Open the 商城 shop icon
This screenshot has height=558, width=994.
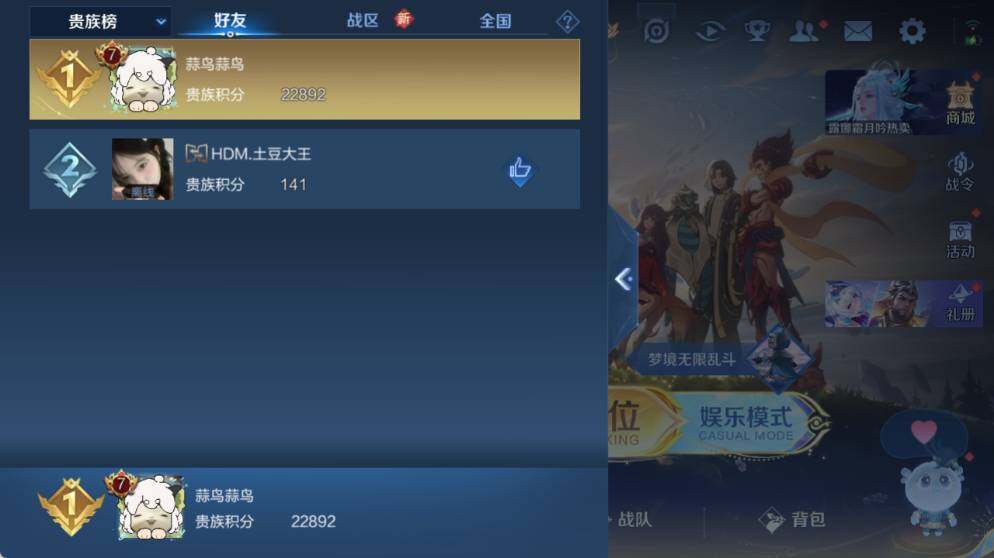(x=960, y=103)
